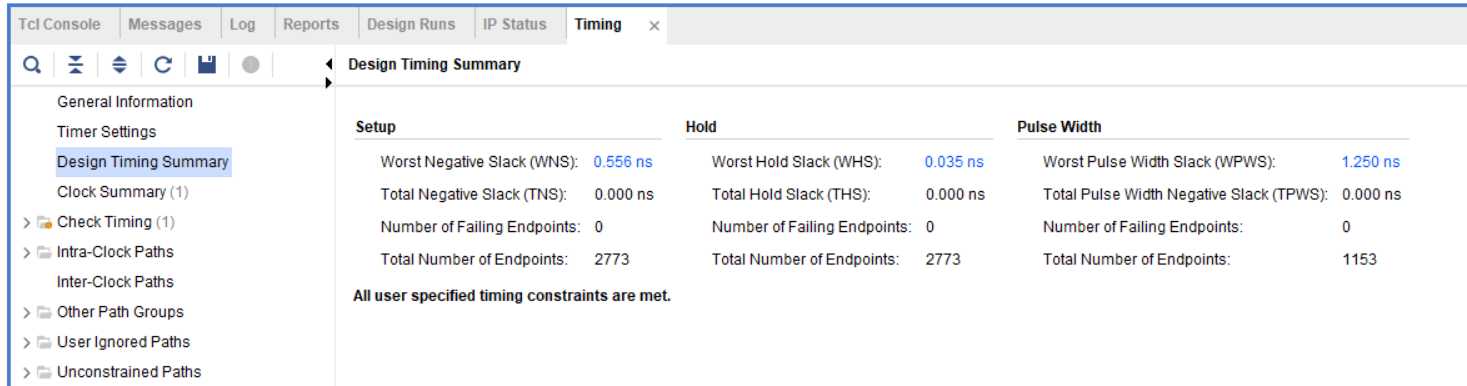Select Intra-Clock Paths tree item
The width and height of the screenshot is (1467, 386).
pyautogui.click(x=115, y=252)
